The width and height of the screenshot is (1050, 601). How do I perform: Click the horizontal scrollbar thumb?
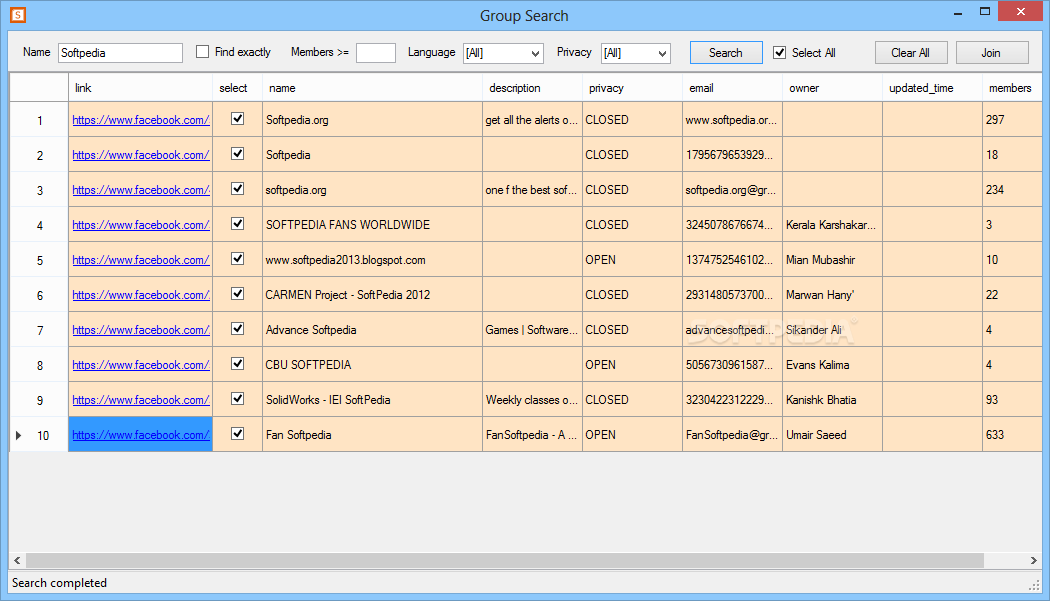click(x=505, y=560)
